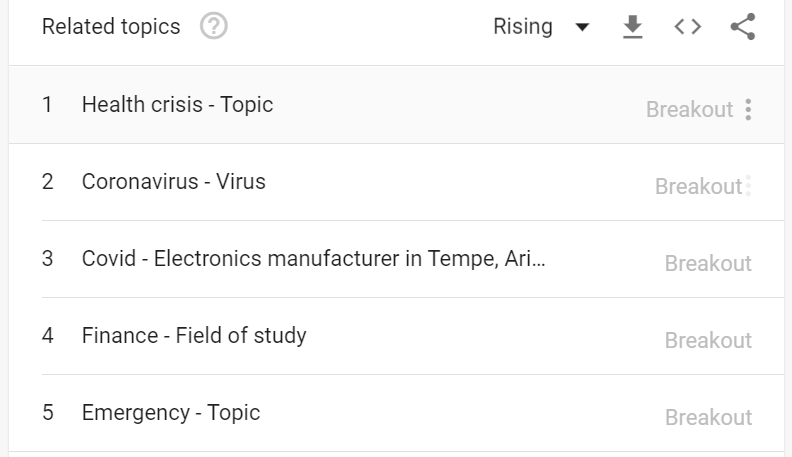Click Breakout value in Health crisis row
The image size is (792, 457).
689,109
